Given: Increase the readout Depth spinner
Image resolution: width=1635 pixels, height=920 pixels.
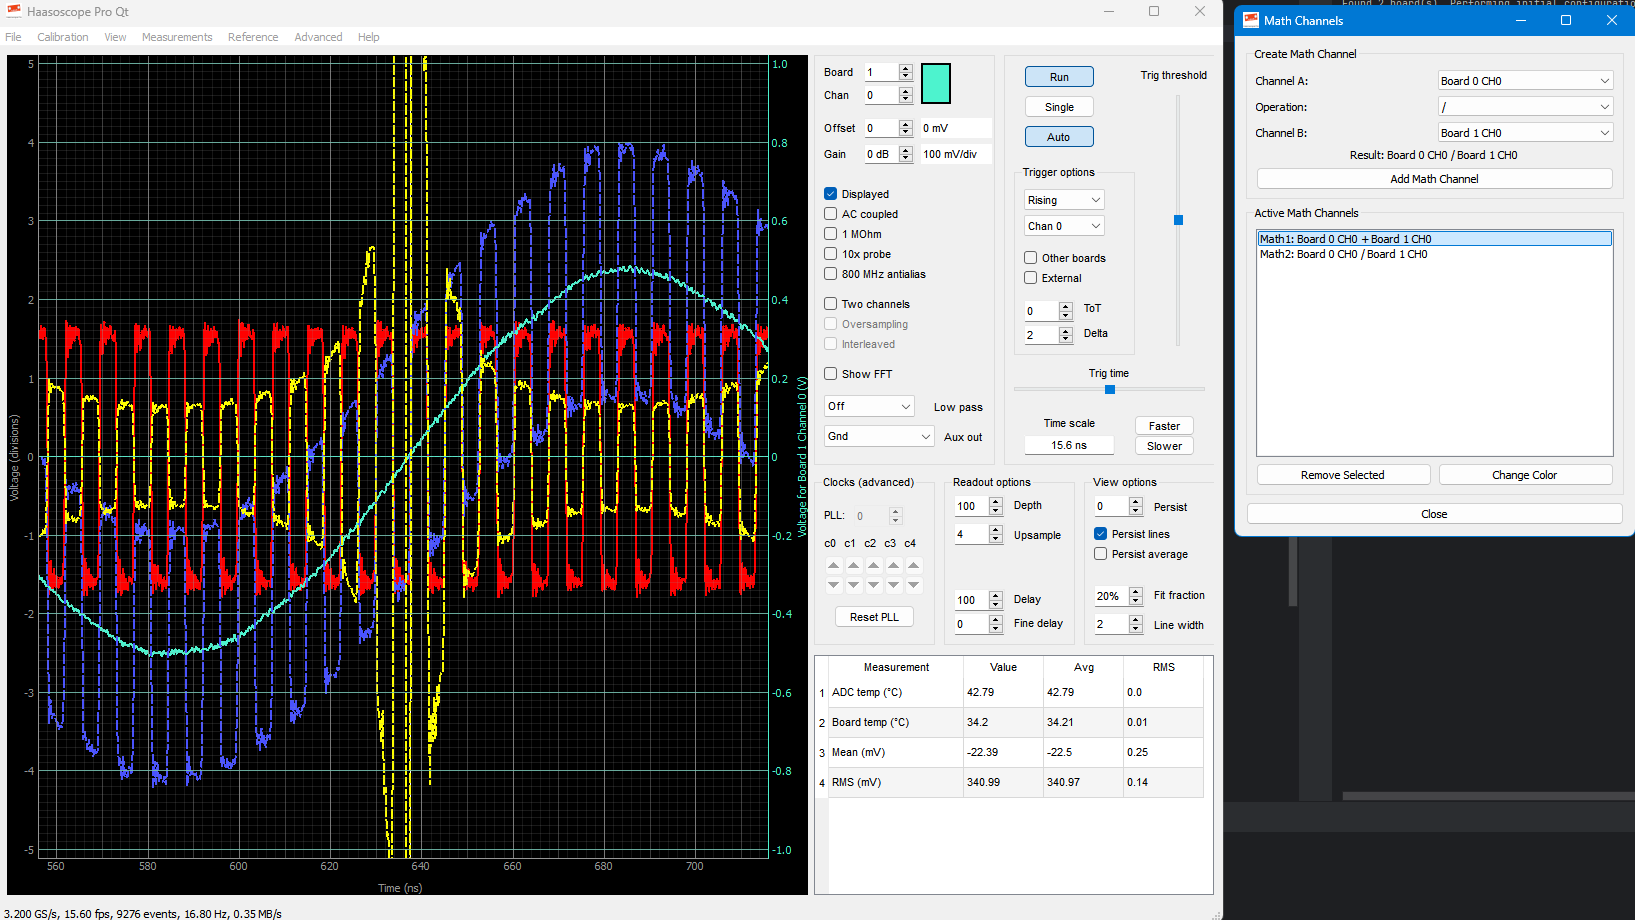Looking at the screenshot, I should click(995, 502).
